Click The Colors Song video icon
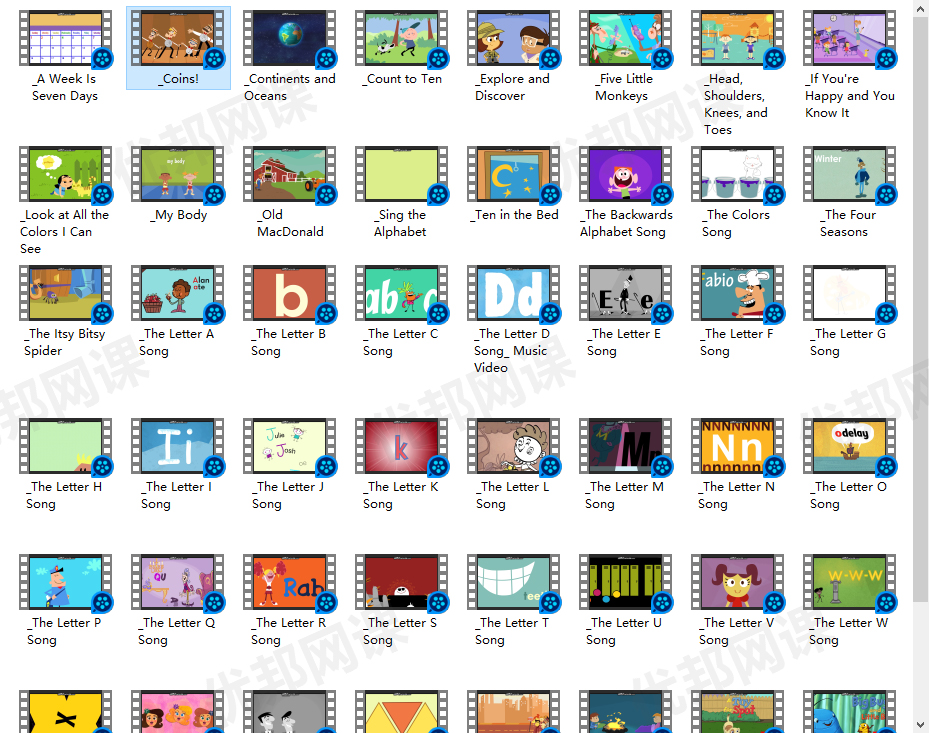The width and height of the screenshot is (929, 733). (738, 174)
